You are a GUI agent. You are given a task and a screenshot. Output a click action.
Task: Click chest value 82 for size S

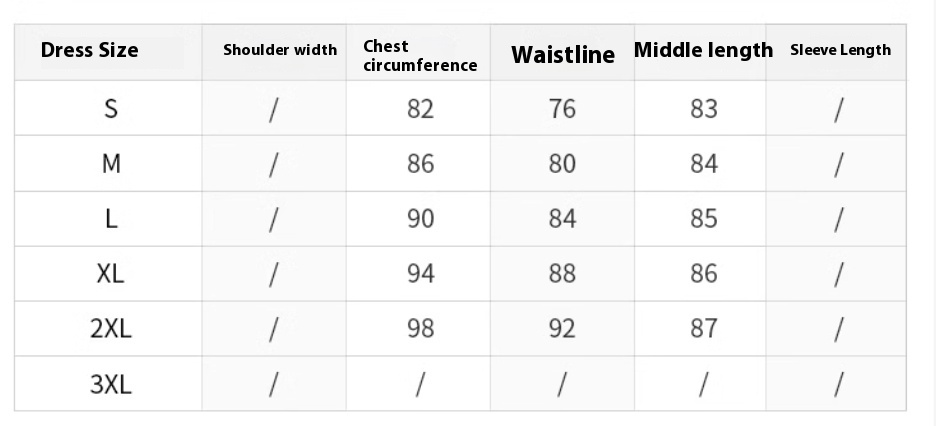click(x=421, y=109)
